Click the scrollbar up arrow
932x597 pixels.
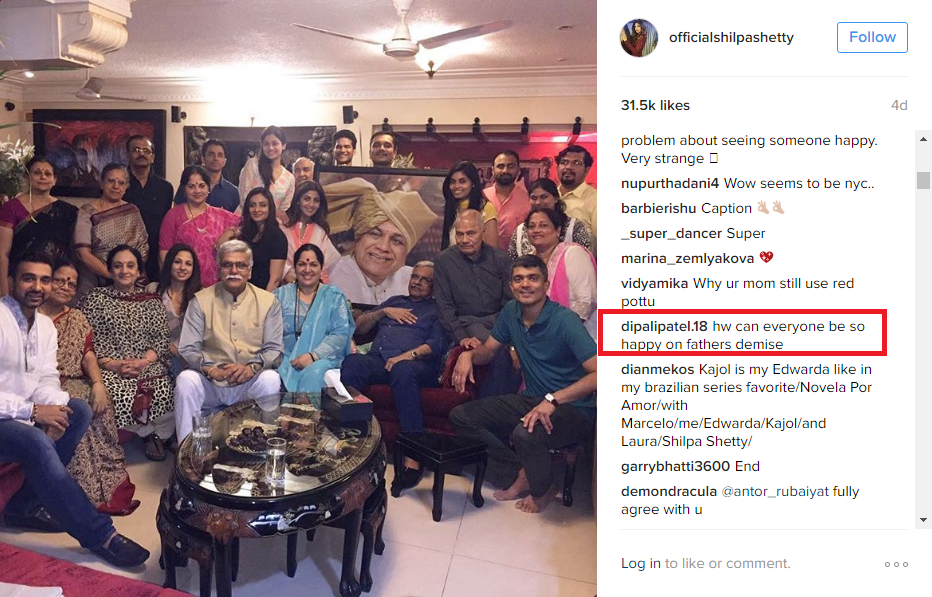pyautogui.click(x=923, y=139)
